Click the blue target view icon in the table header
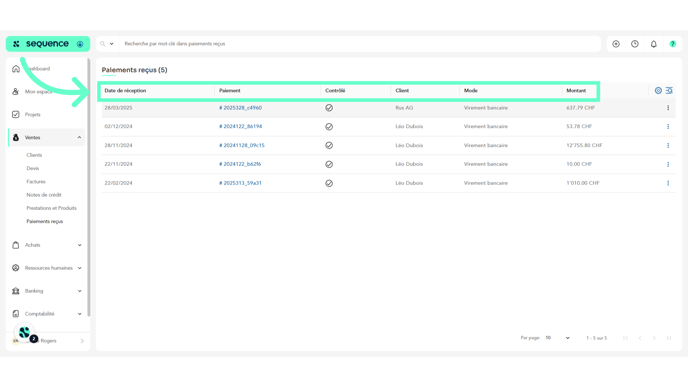This screenshot has height=387, width=688. [x=658, y=90]
